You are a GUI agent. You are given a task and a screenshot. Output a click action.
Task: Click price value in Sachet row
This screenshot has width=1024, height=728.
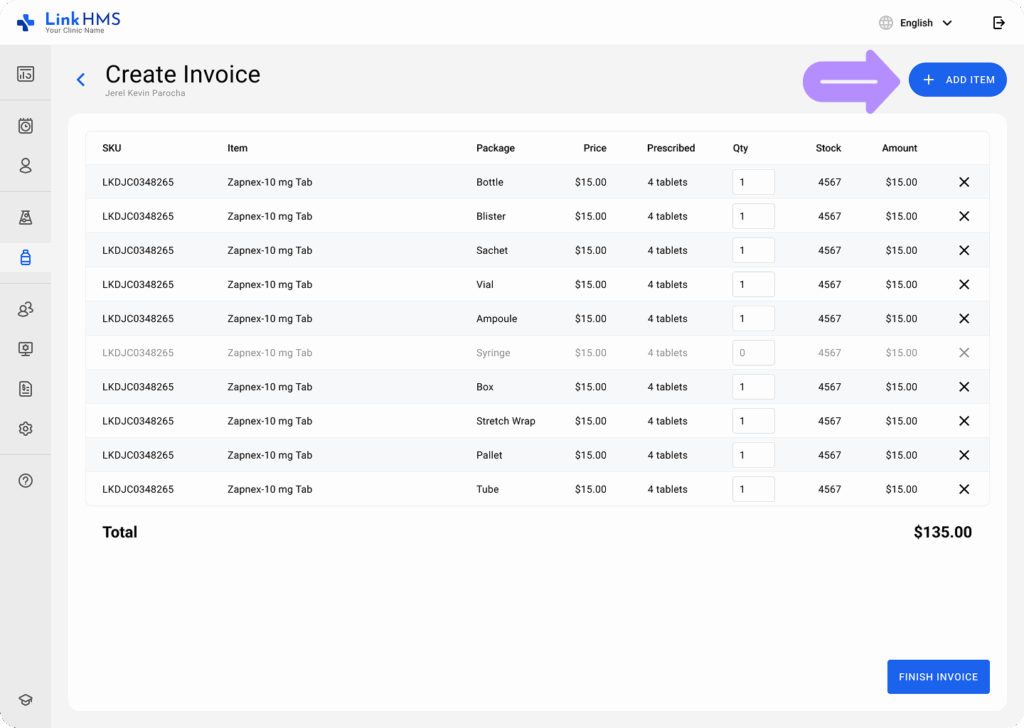590,250
